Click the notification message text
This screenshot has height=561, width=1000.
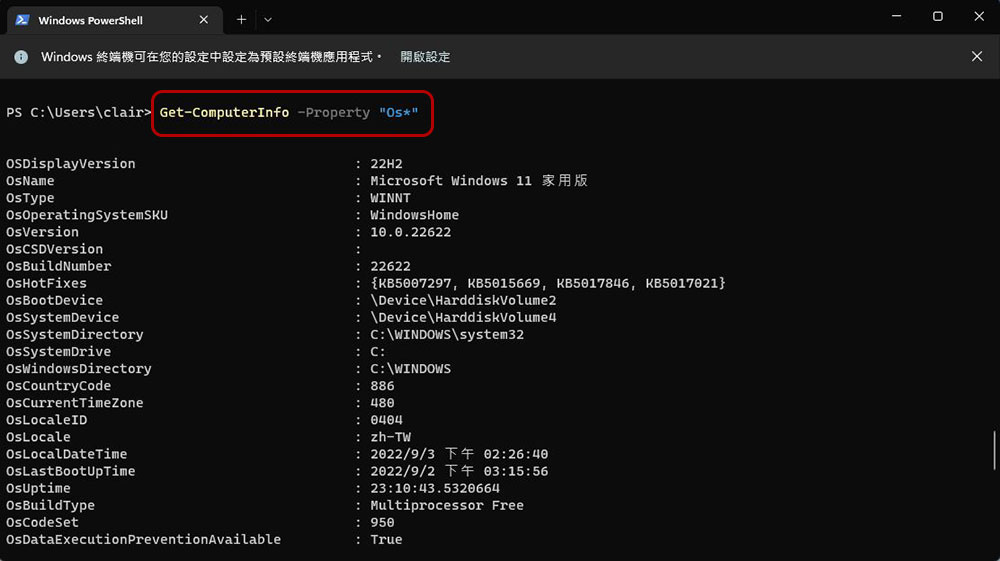coord(211,57)
